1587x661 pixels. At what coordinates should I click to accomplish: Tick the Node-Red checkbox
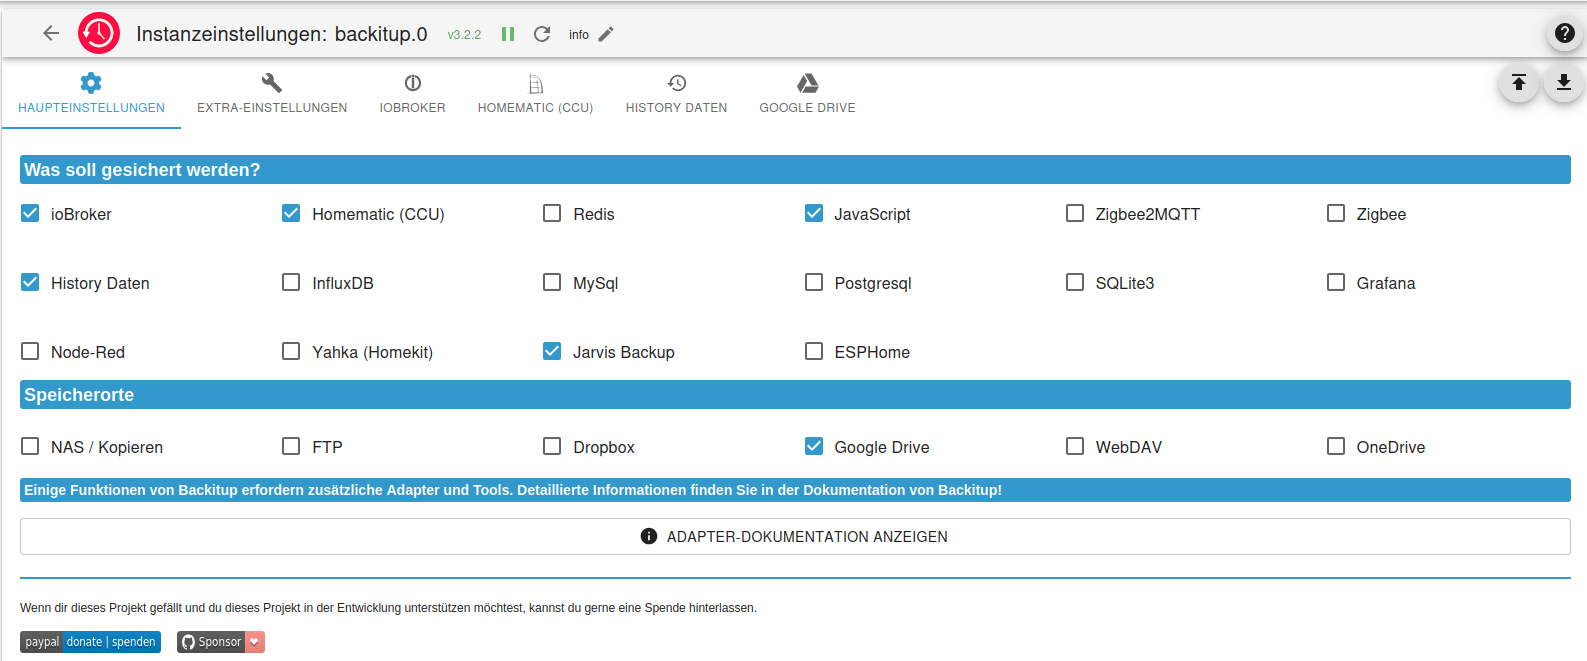(30, 351)
